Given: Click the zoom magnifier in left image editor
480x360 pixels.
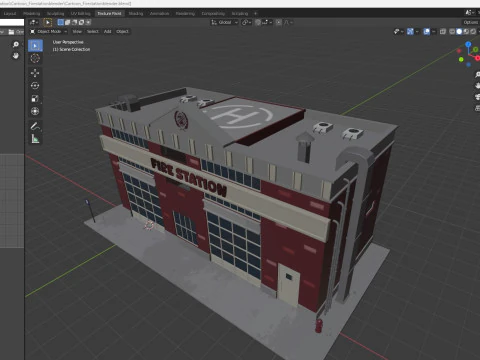Looking at the screenshot, I should pyautogui.click(x=16, y=44).
